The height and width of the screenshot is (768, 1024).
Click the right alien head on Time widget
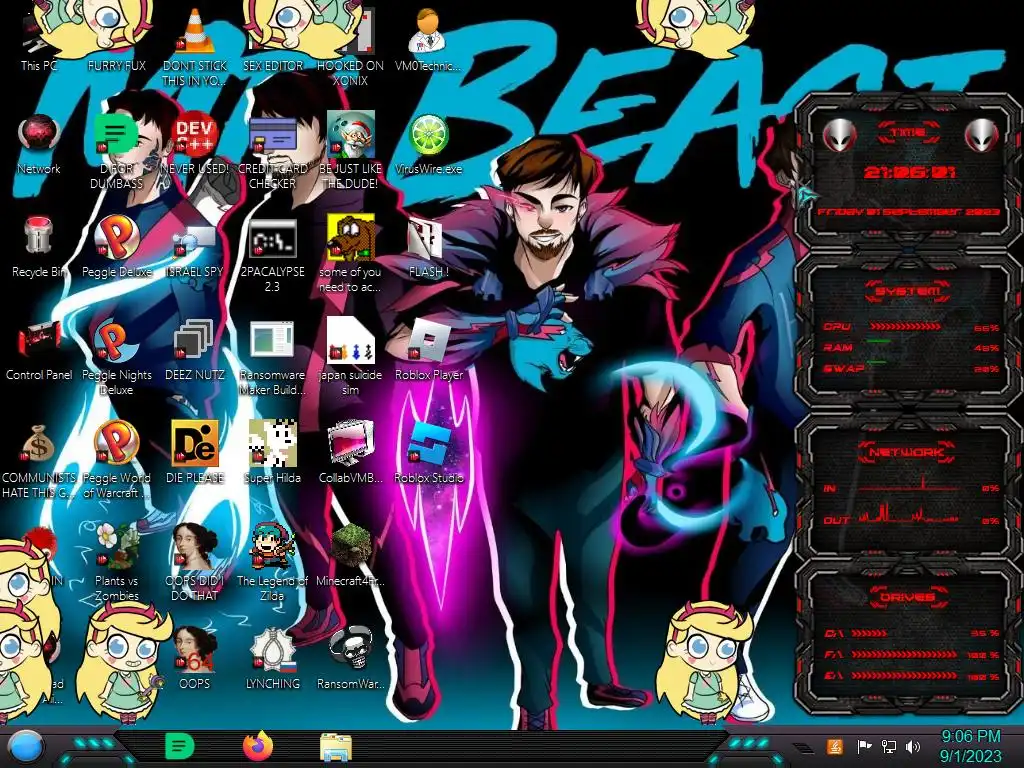[981, 135]
